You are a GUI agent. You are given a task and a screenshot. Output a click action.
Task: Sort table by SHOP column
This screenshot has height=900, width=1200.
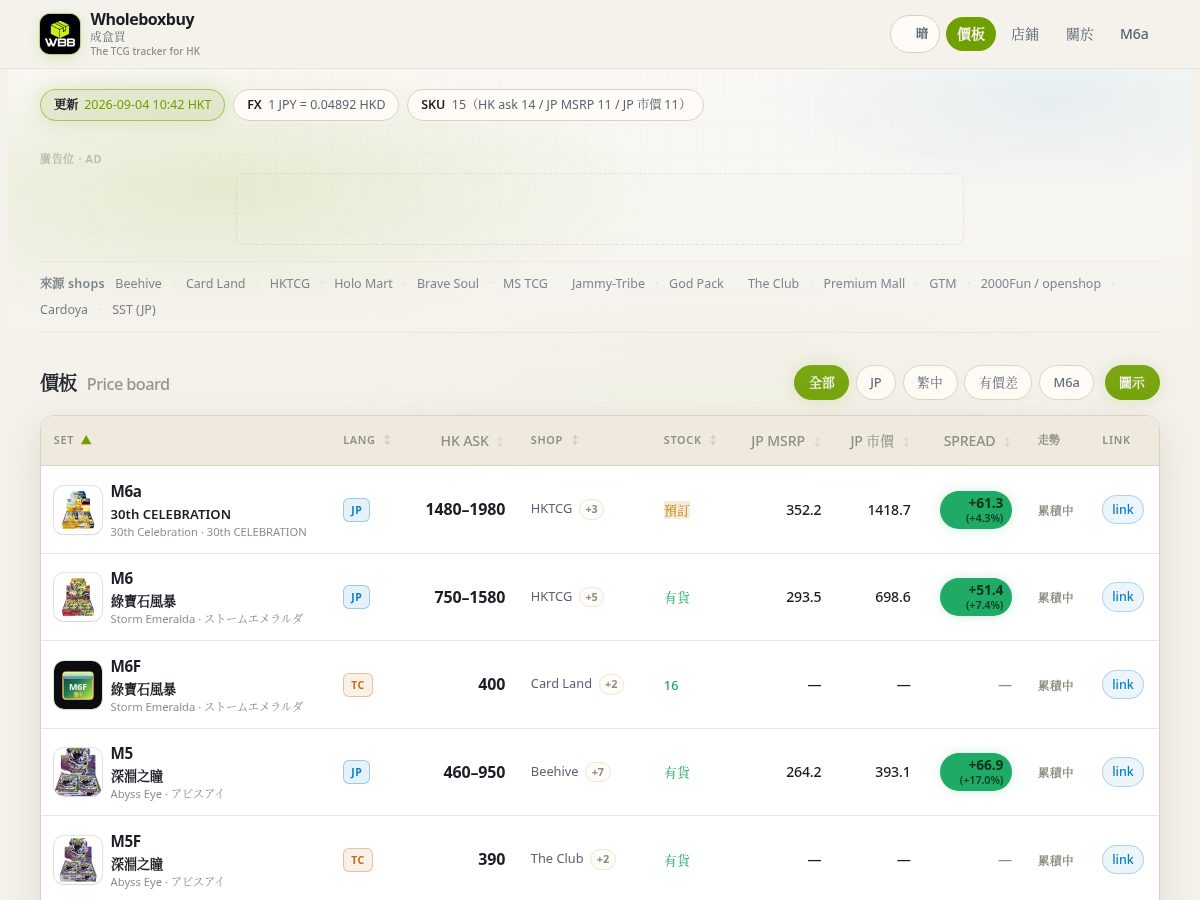coord(555,440)
